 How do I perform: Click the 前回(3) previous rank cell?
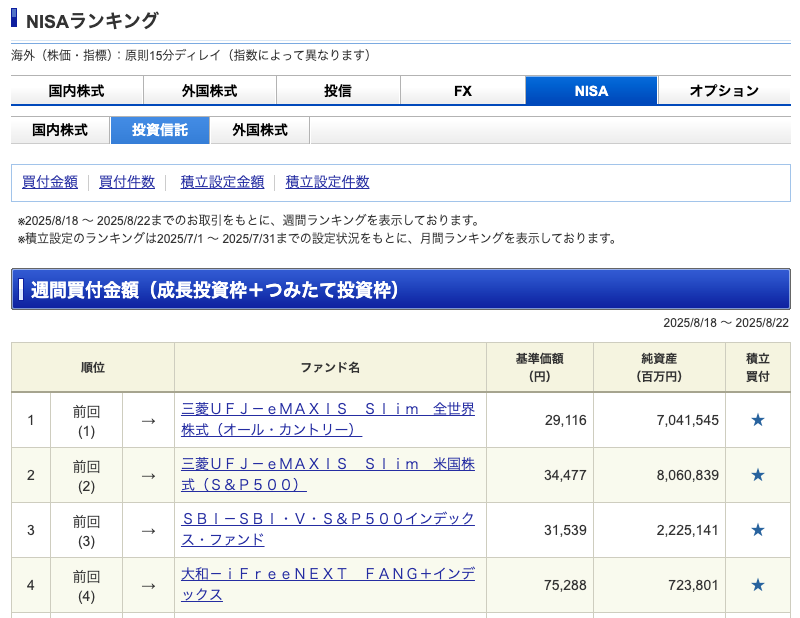(x=86, y=531)
